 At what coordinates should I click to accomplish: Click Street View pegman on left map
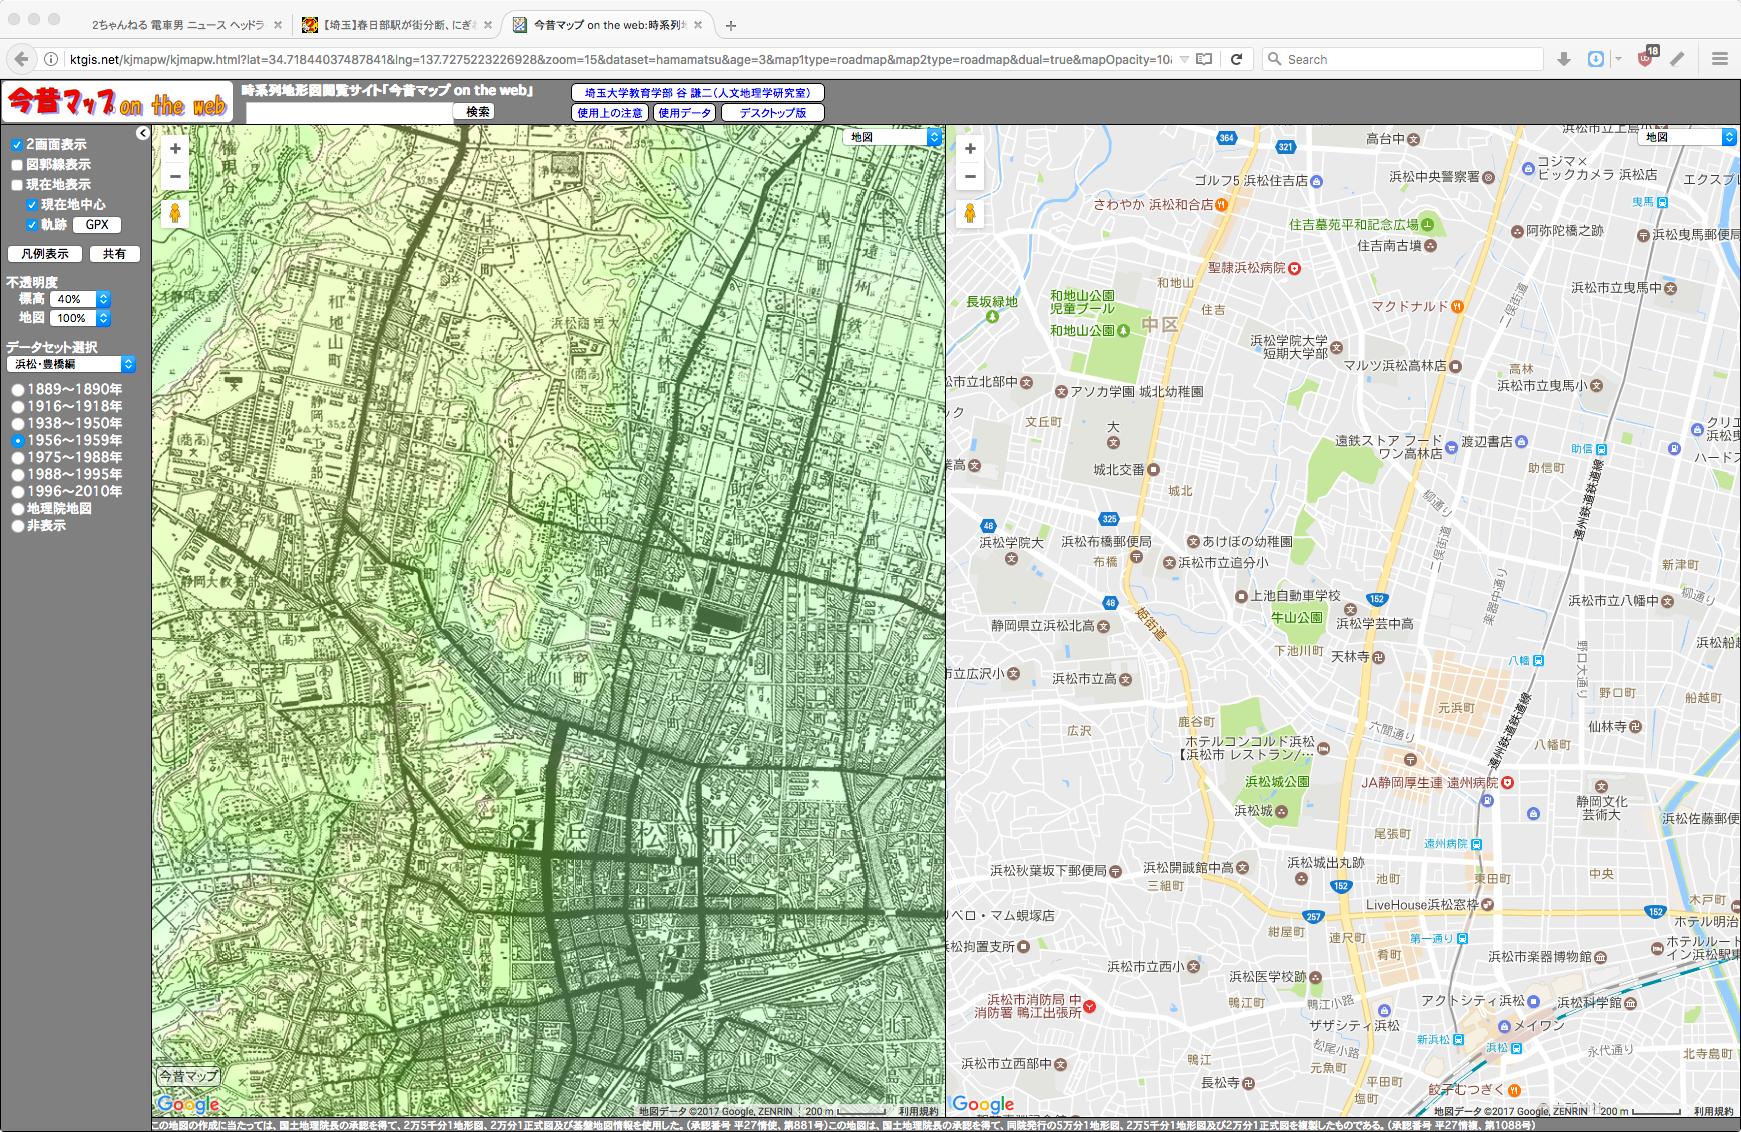tap(175, 213)
